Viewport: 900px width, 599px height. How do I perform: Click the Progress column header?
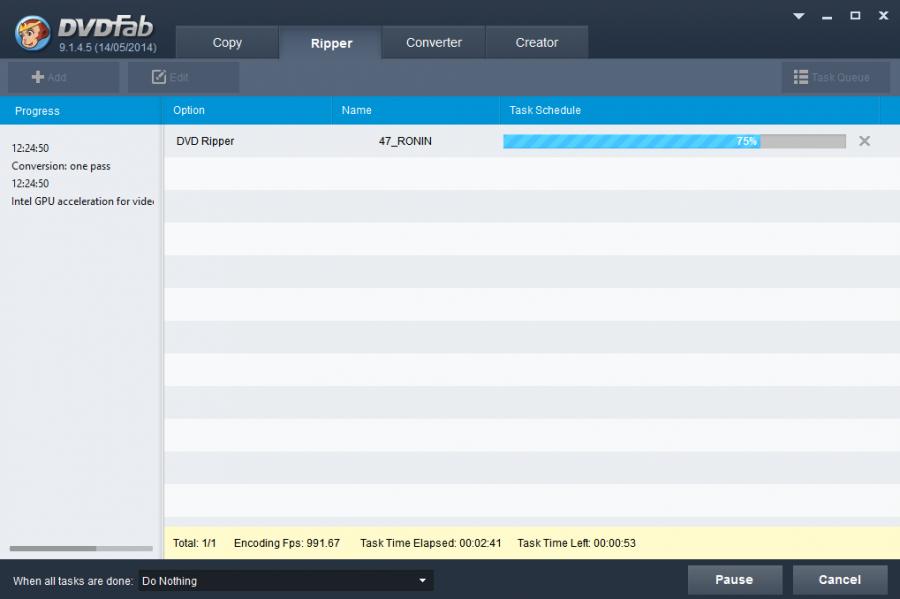(x=80, y=111)
